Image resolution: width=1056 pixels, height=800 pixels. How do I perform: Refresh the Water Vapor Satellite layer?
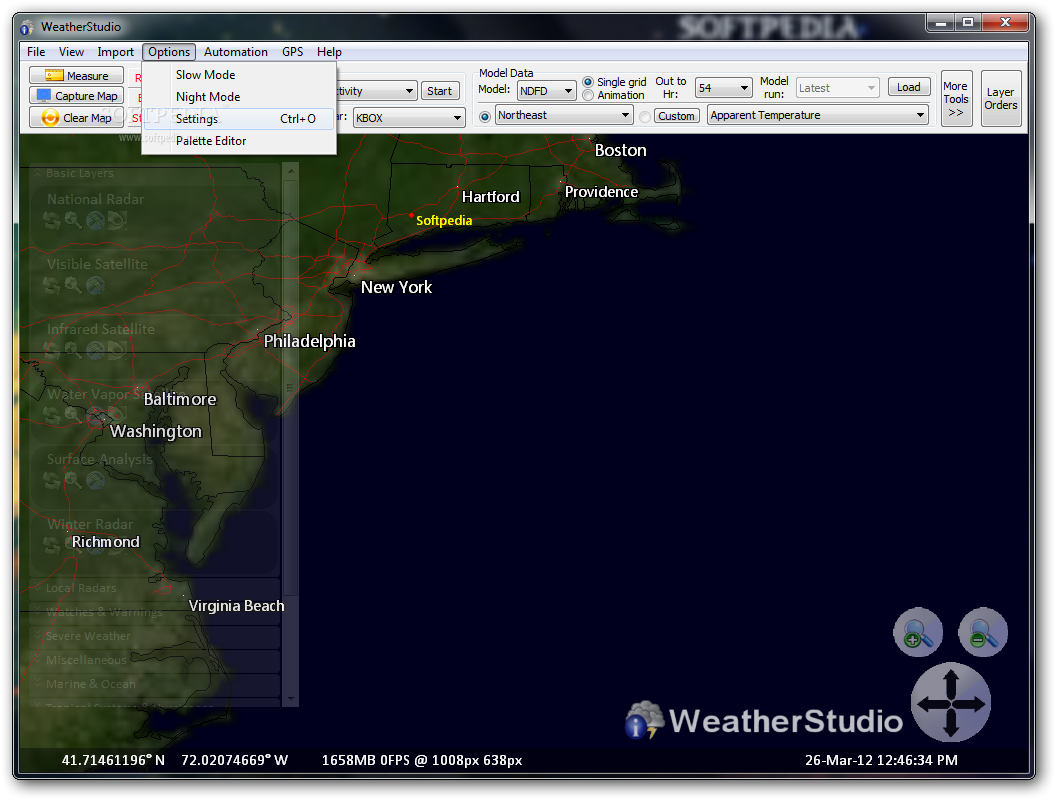51,415
